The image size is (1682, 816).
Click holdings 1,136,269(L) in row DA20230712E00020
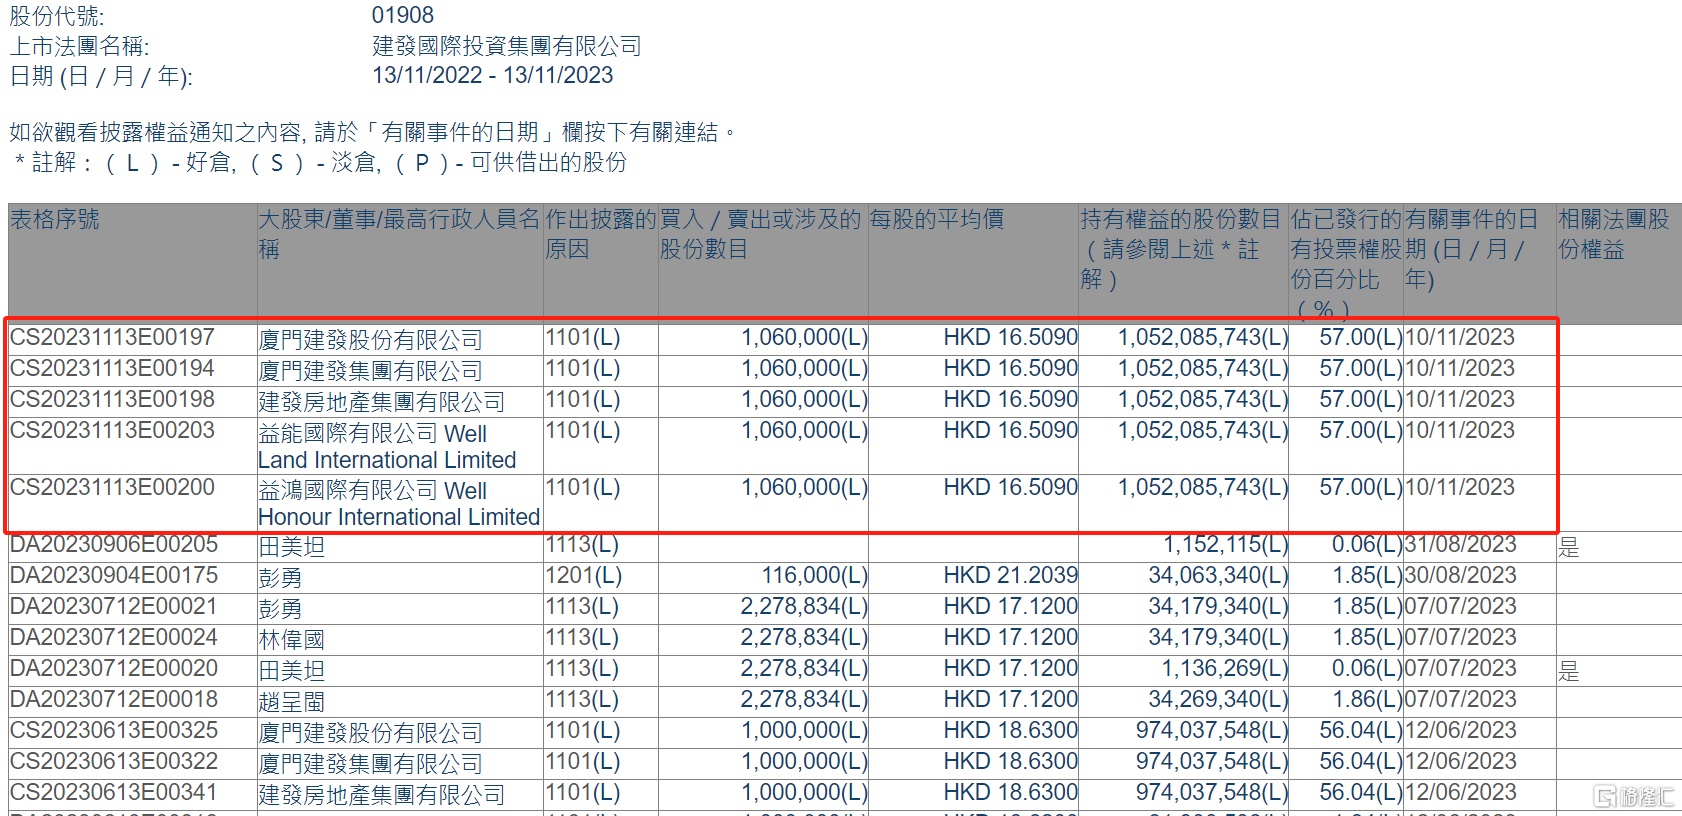(x=1225, y=669)
